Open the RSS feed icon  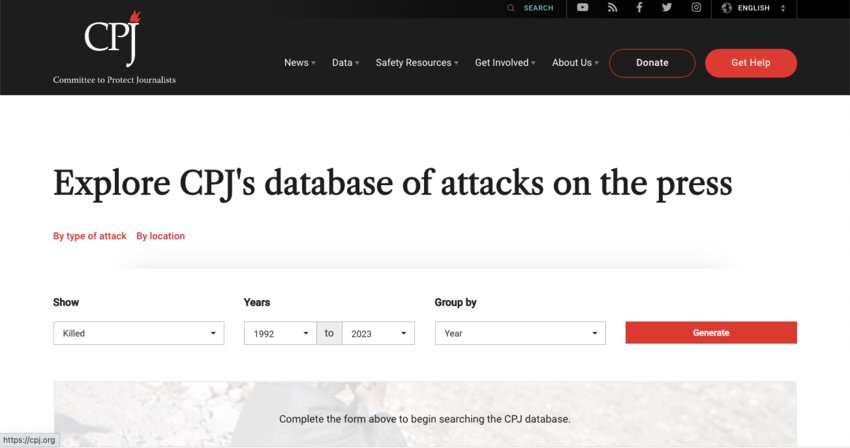(x=613, y=8)
